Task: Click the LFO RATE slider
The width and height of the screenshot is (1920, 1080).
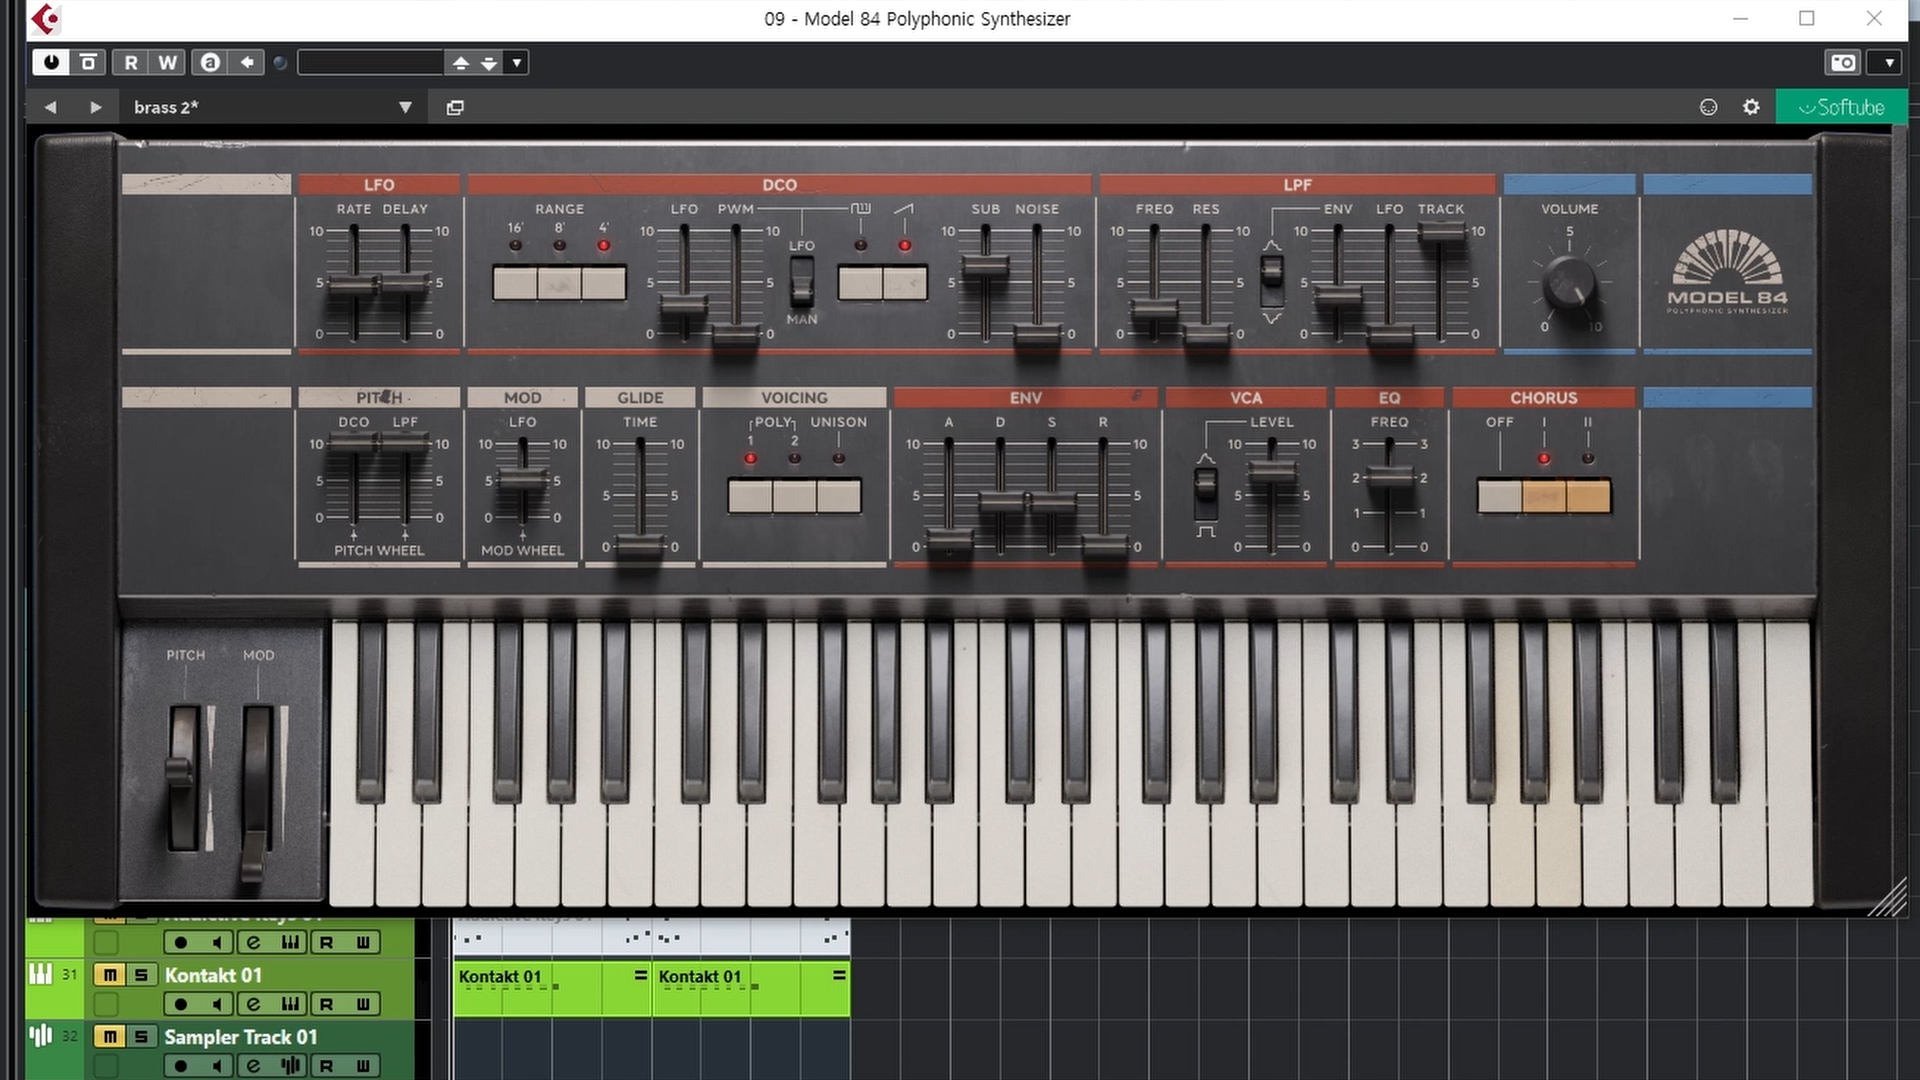Action: (354, 283)
